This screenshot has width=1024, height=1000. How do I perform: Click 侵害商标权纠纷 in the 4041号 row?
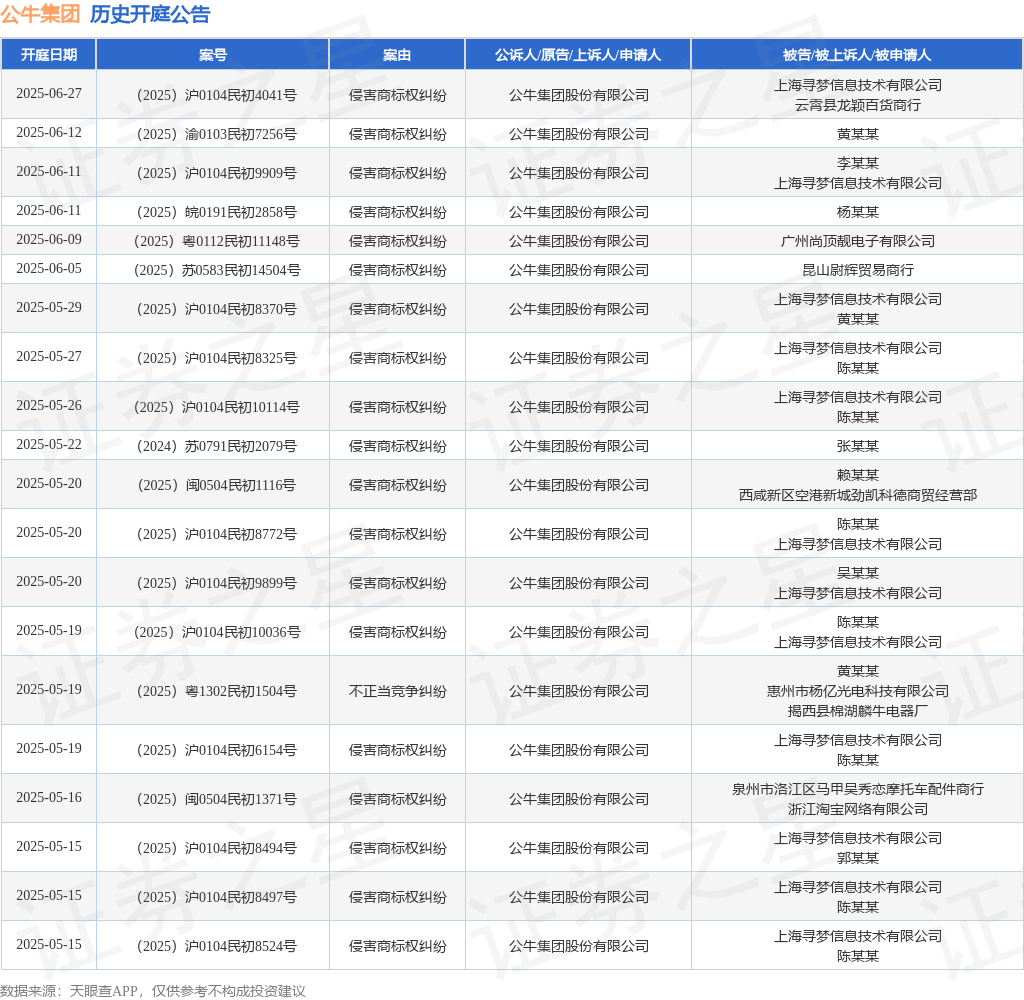pyautogui.click(x=398, y=95)
